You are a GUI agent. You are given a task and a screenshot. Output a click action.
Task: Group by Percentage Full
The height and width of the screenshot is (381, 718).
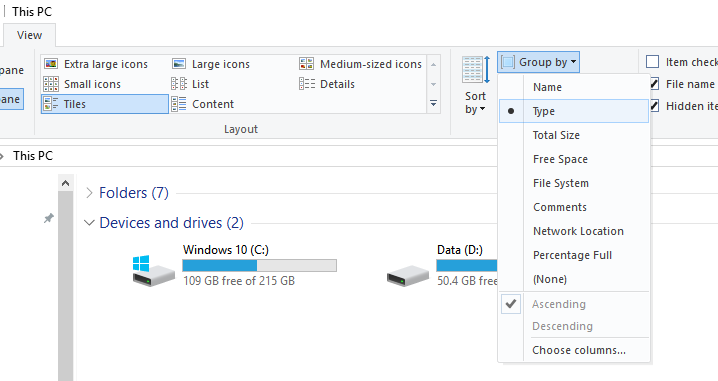[574, 255]
